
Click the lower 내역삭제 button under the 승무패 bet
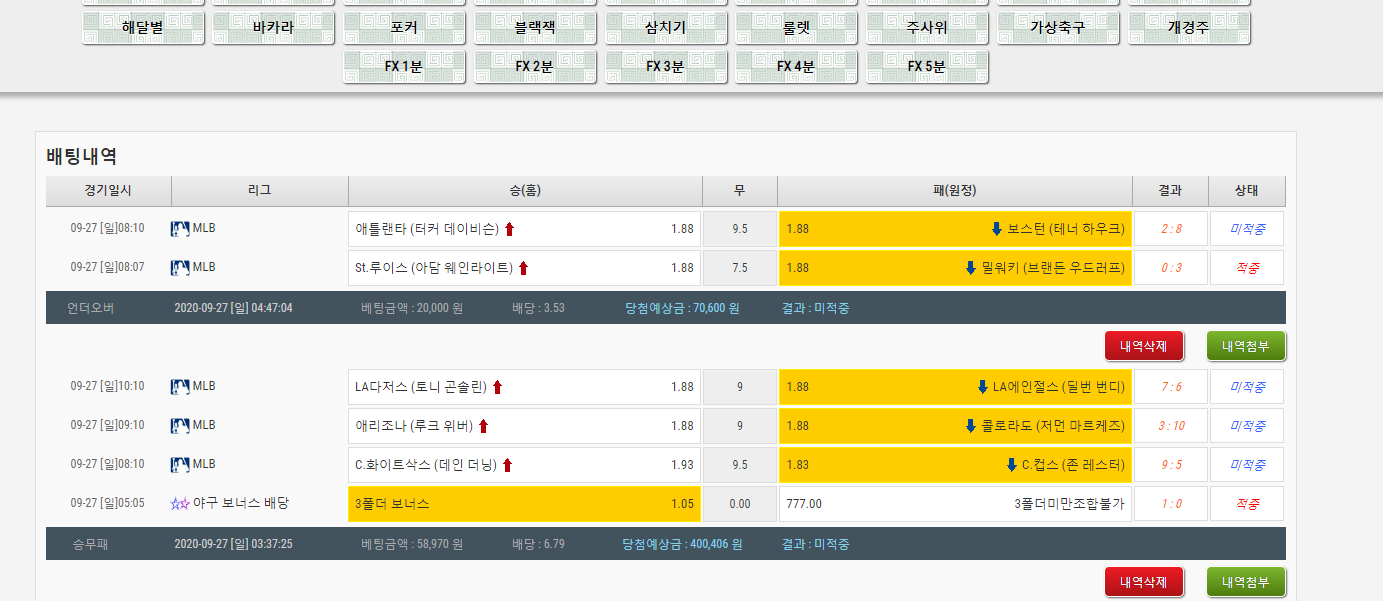point(1144,582)
